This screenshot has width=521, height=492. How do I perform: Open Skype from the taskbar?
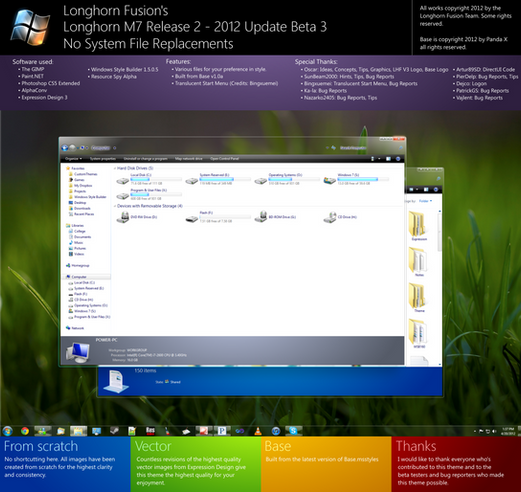coord(293,431)
